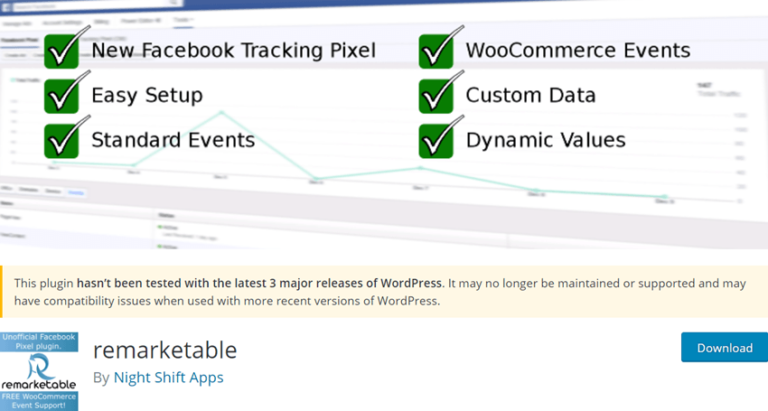Select the green check icon beside Custom Data
Screen dimensions: 768x411
click(x=437, y=94)
